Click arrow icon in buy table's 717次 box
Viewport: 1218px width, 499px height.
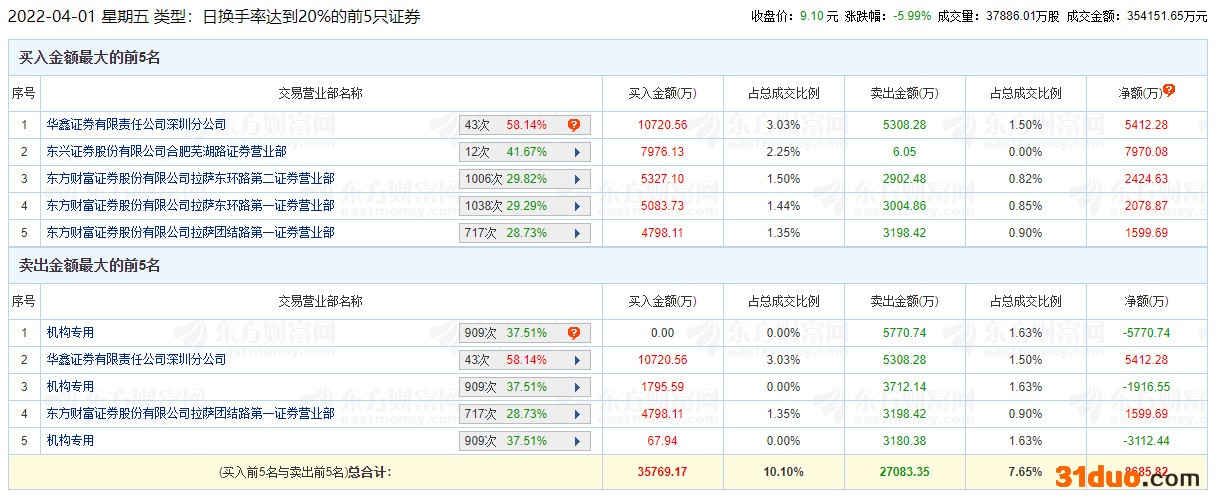point(577,233)
